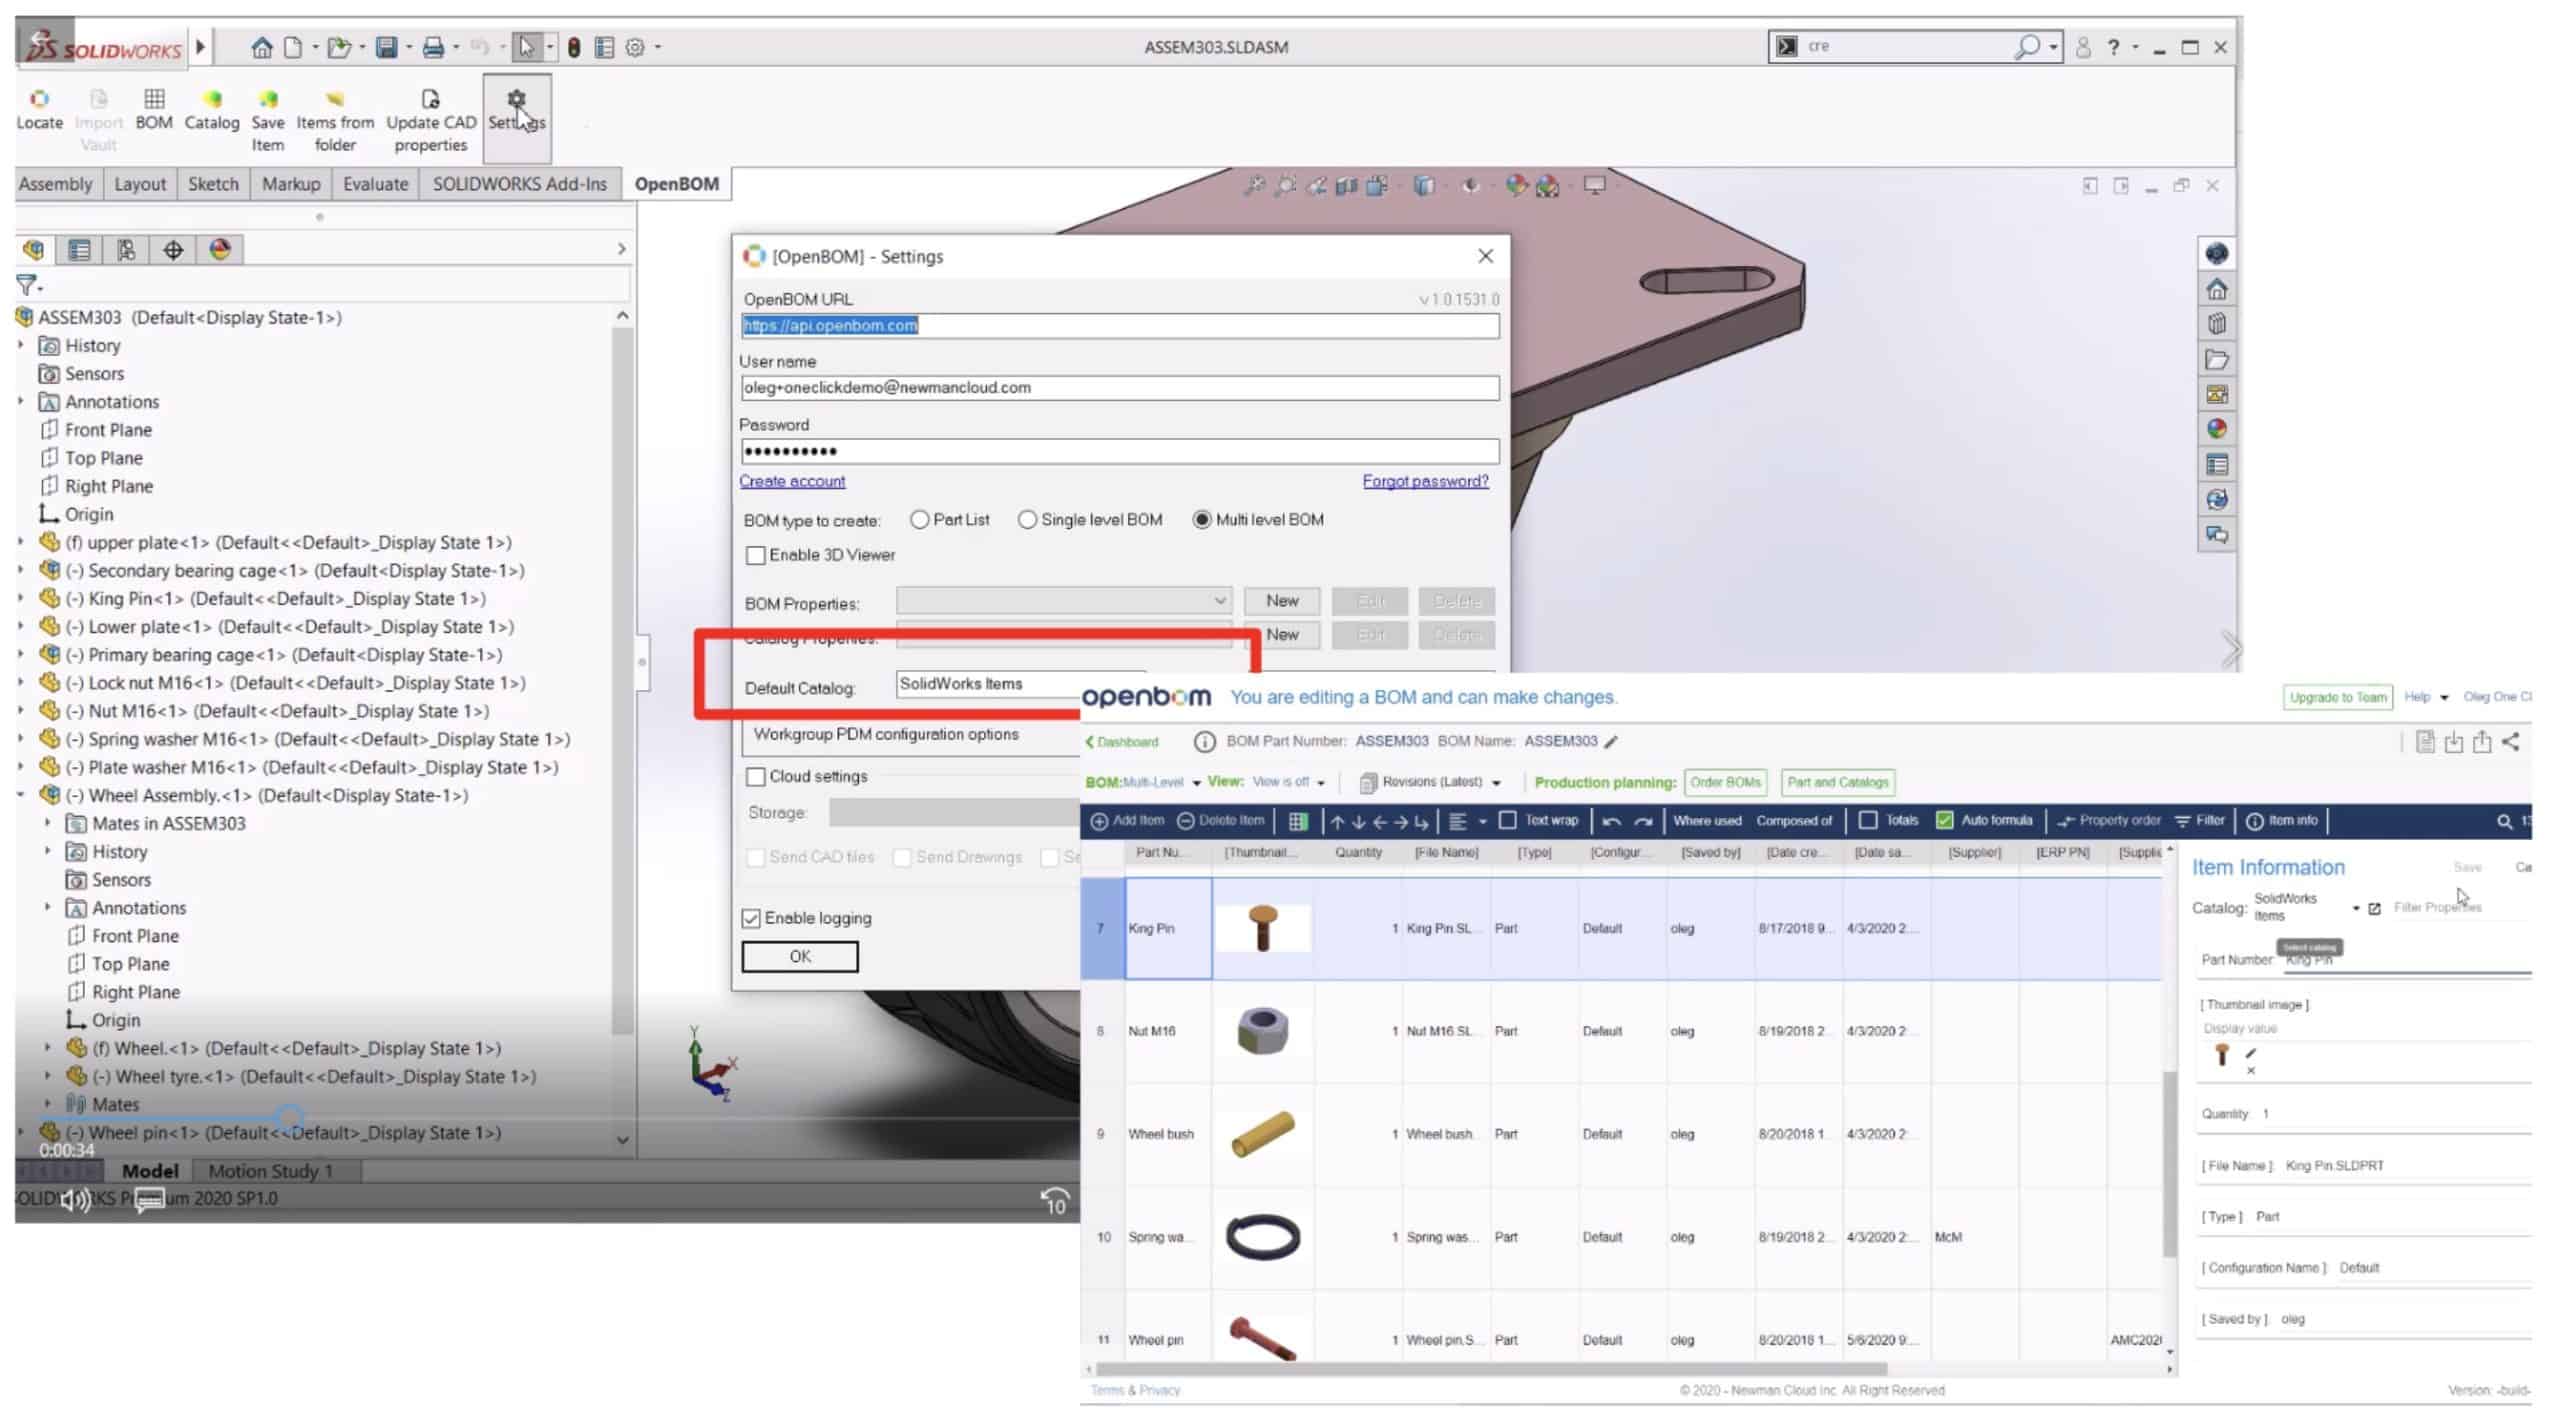This screenshot has height=1426, width=2560.
Task: Click the video progress slider handle
Action: (x=290, y=1117)
